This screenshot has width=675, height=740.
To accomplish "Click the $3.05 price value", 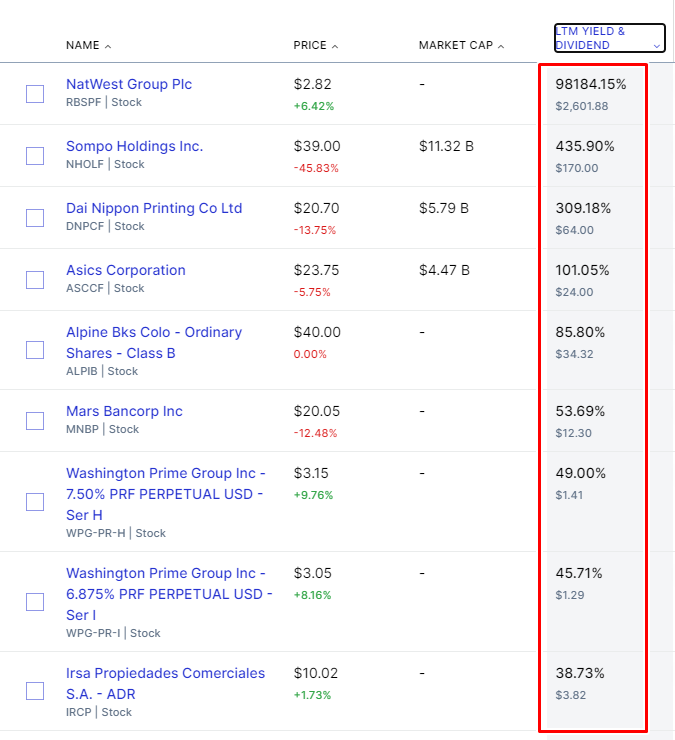I will coord(312,573).
